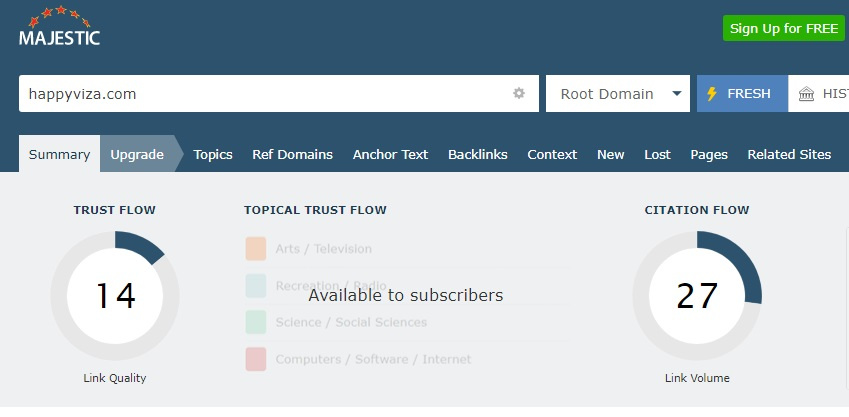
Task: Click the orange Arts / Television swatch
Action: (256, 249)
